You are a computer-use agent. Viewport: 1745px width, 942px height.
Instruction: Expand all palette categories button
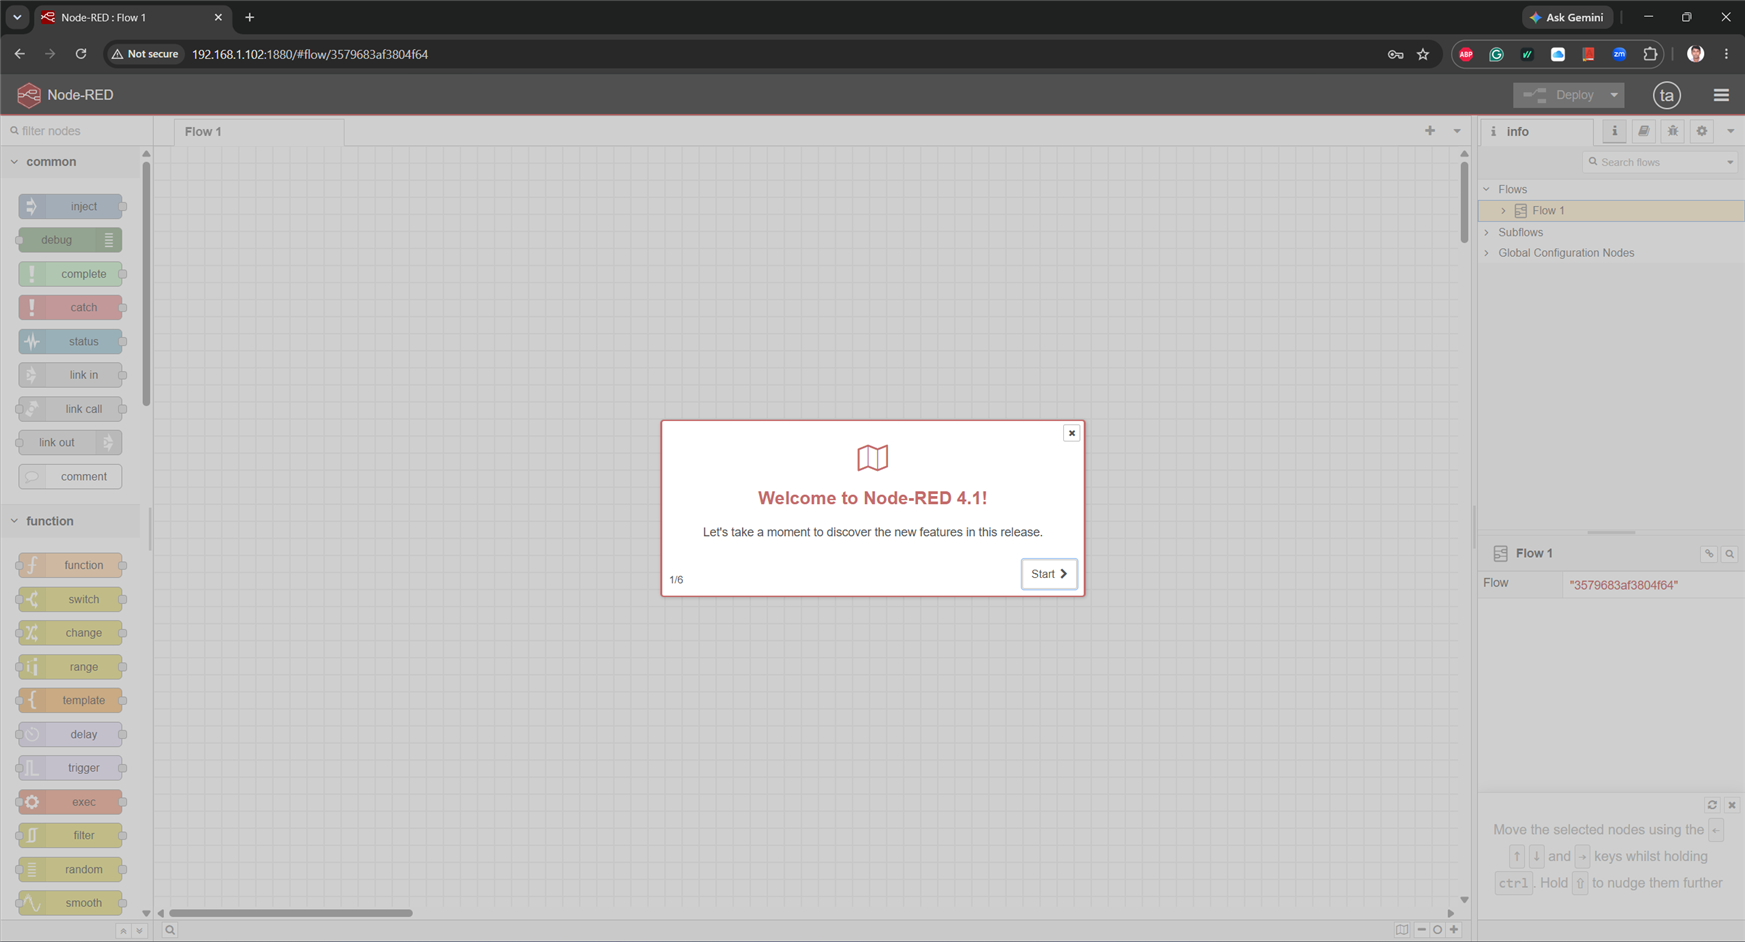(139, 931)
